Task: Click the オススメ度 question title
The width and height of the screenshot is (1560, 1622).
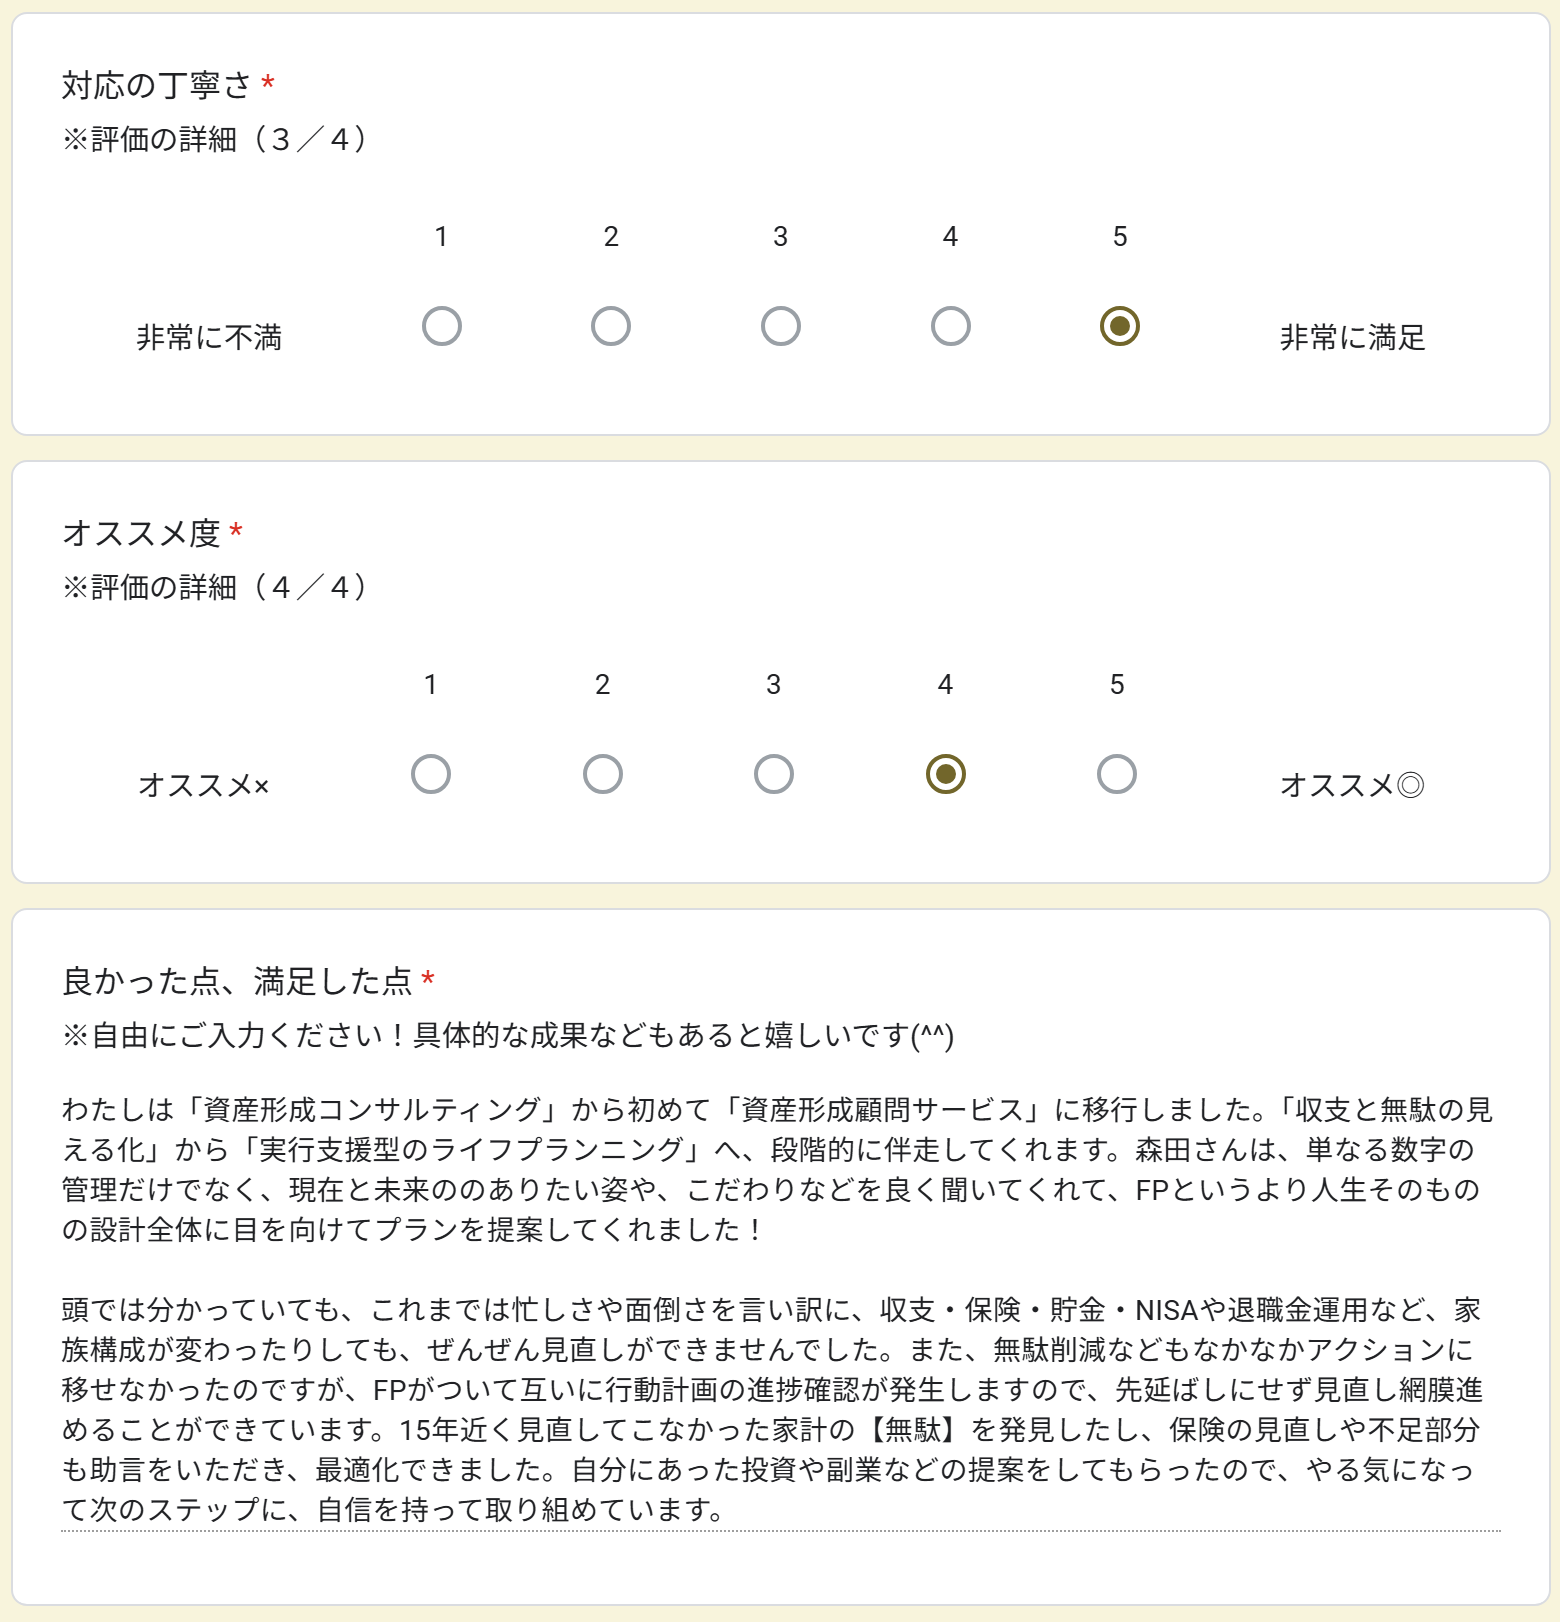Action: tap(141, 534)
